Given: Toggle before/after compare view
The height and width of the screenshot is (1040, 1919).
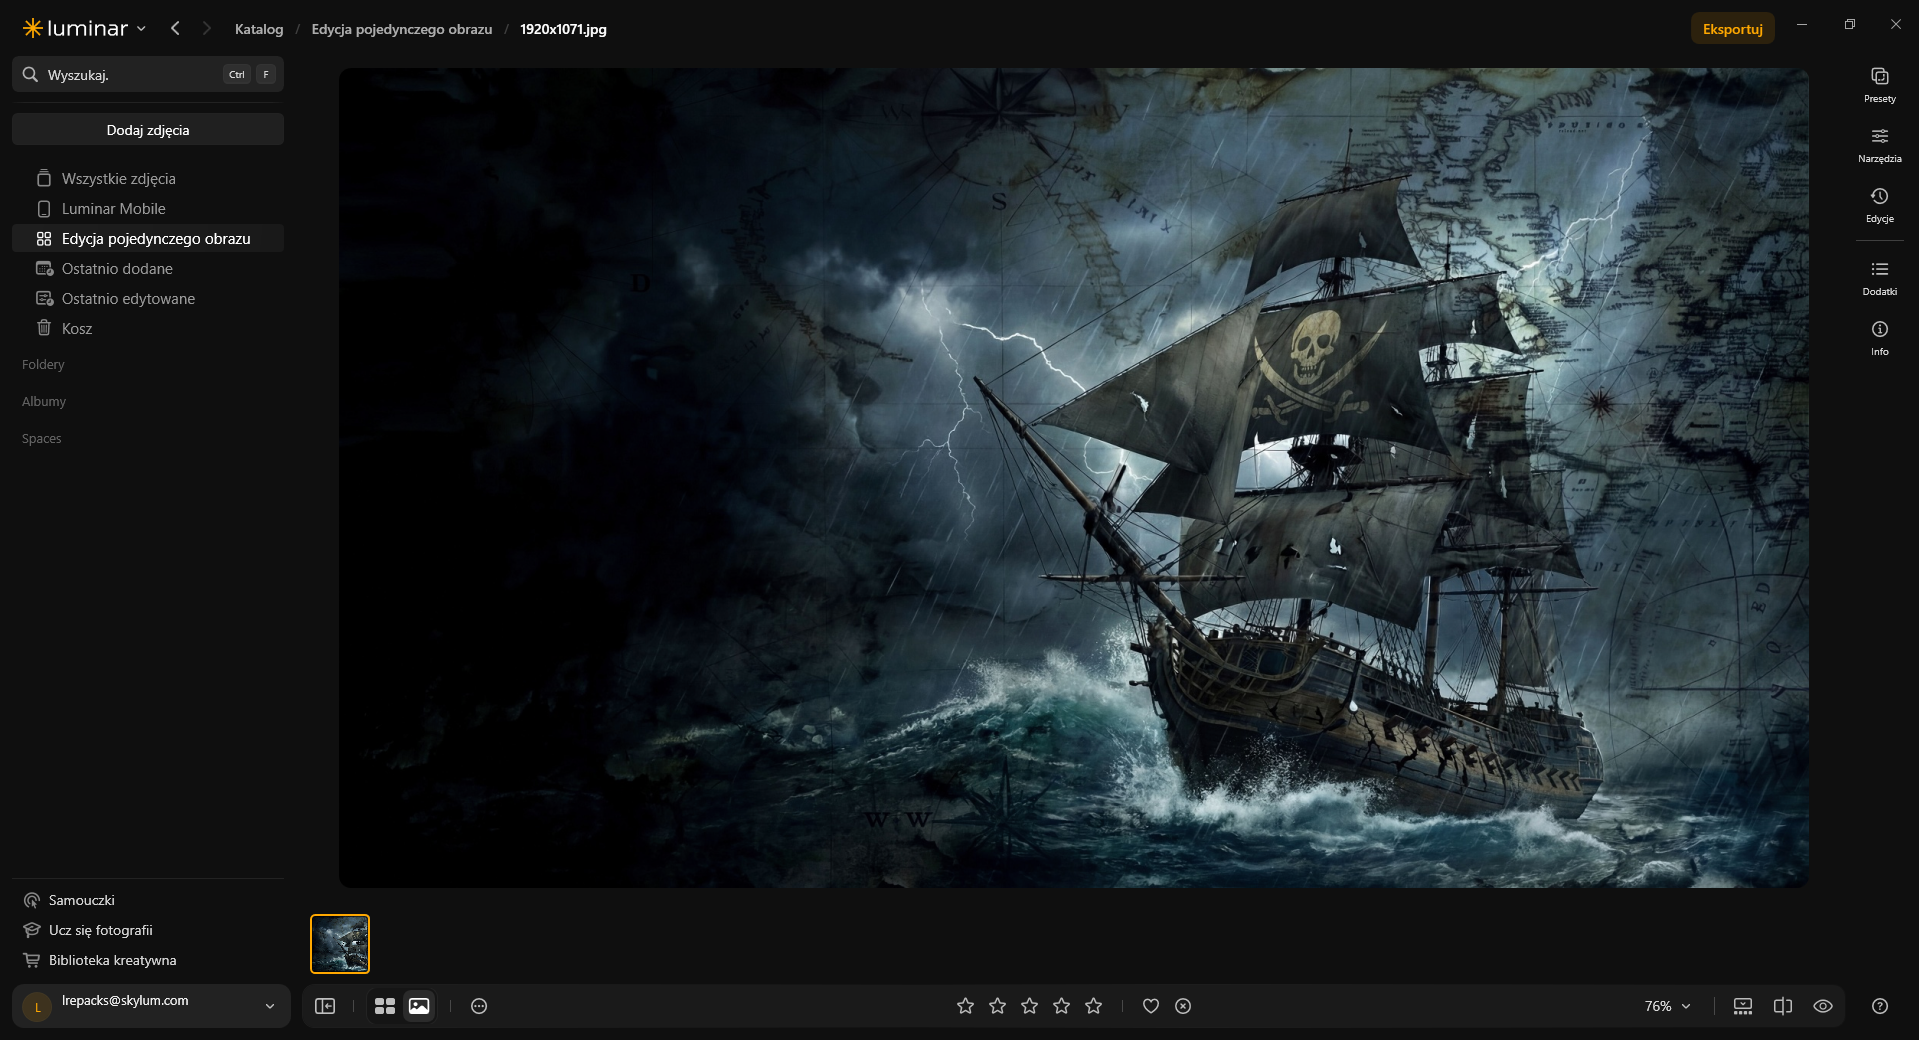Looking at the screenshot, I should (x=1783, y=1006).
